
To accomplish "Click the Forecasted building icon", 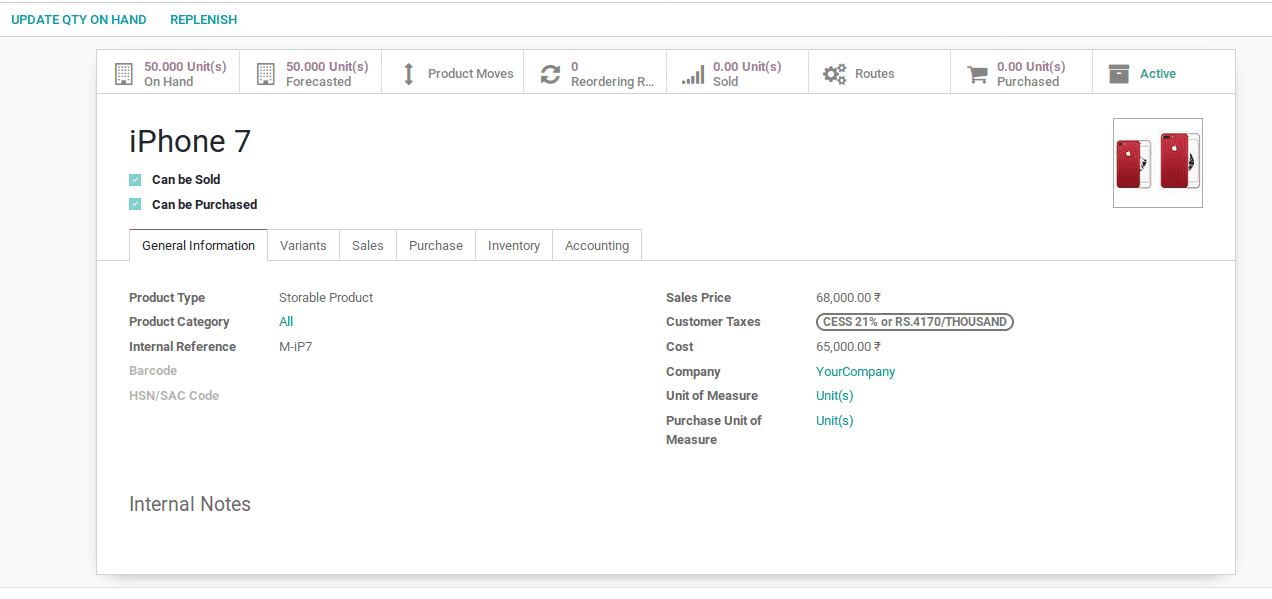I will coord(265,74).
